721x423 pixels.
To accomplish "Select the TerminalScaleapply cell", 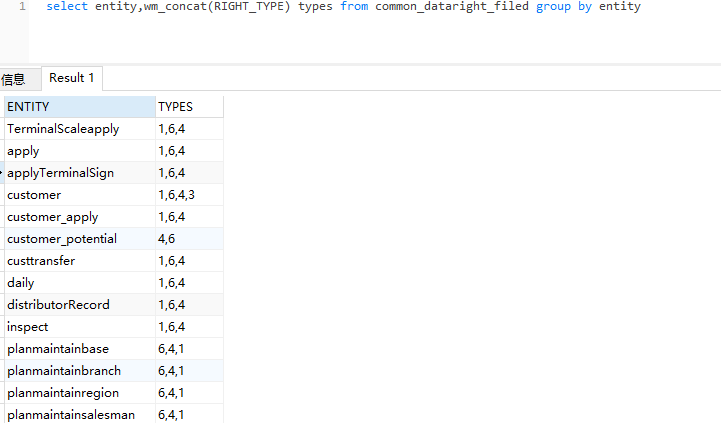I will coord(80,129).
